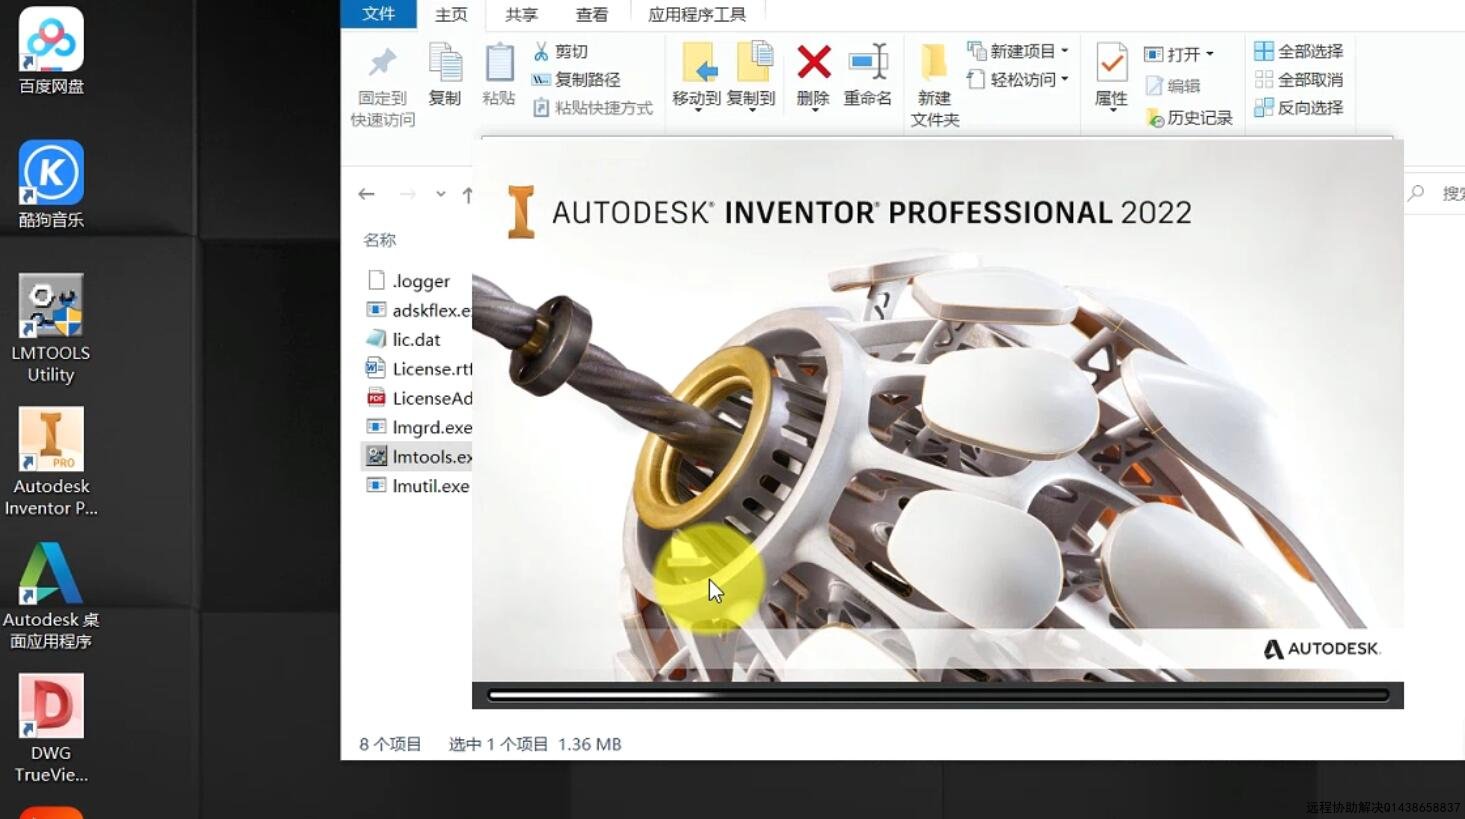
Task: Switch to the Share ribbon tab
Action: [521, 14]
